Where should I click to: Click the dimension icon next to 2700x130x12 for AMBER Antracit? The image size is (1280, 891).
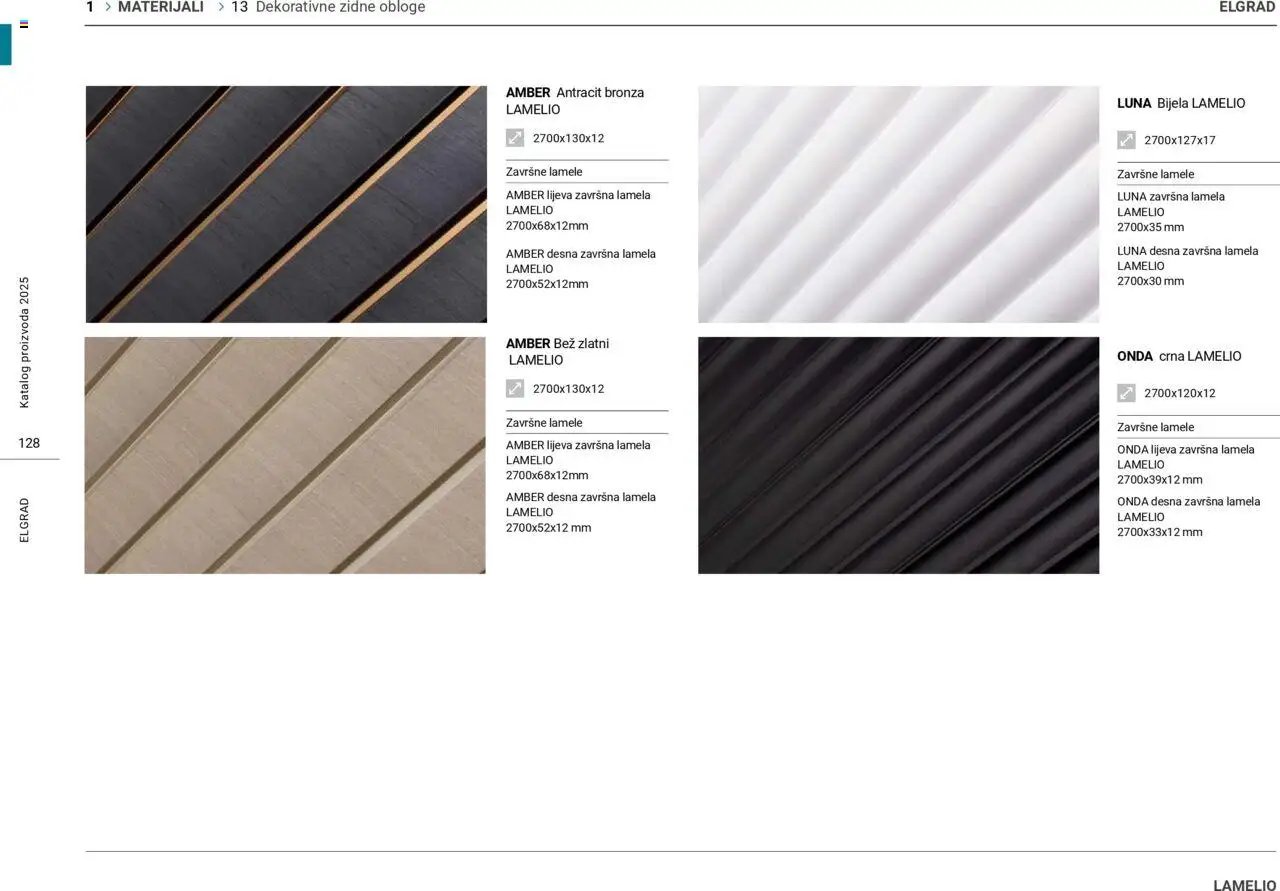[515, 137]
